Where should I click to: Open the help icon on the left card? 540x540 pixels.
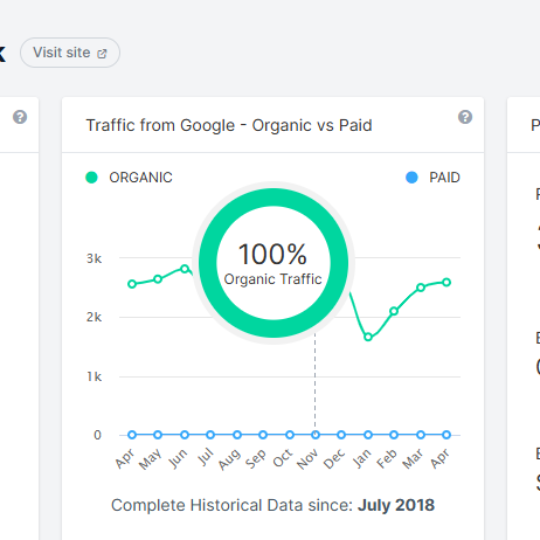20,117
